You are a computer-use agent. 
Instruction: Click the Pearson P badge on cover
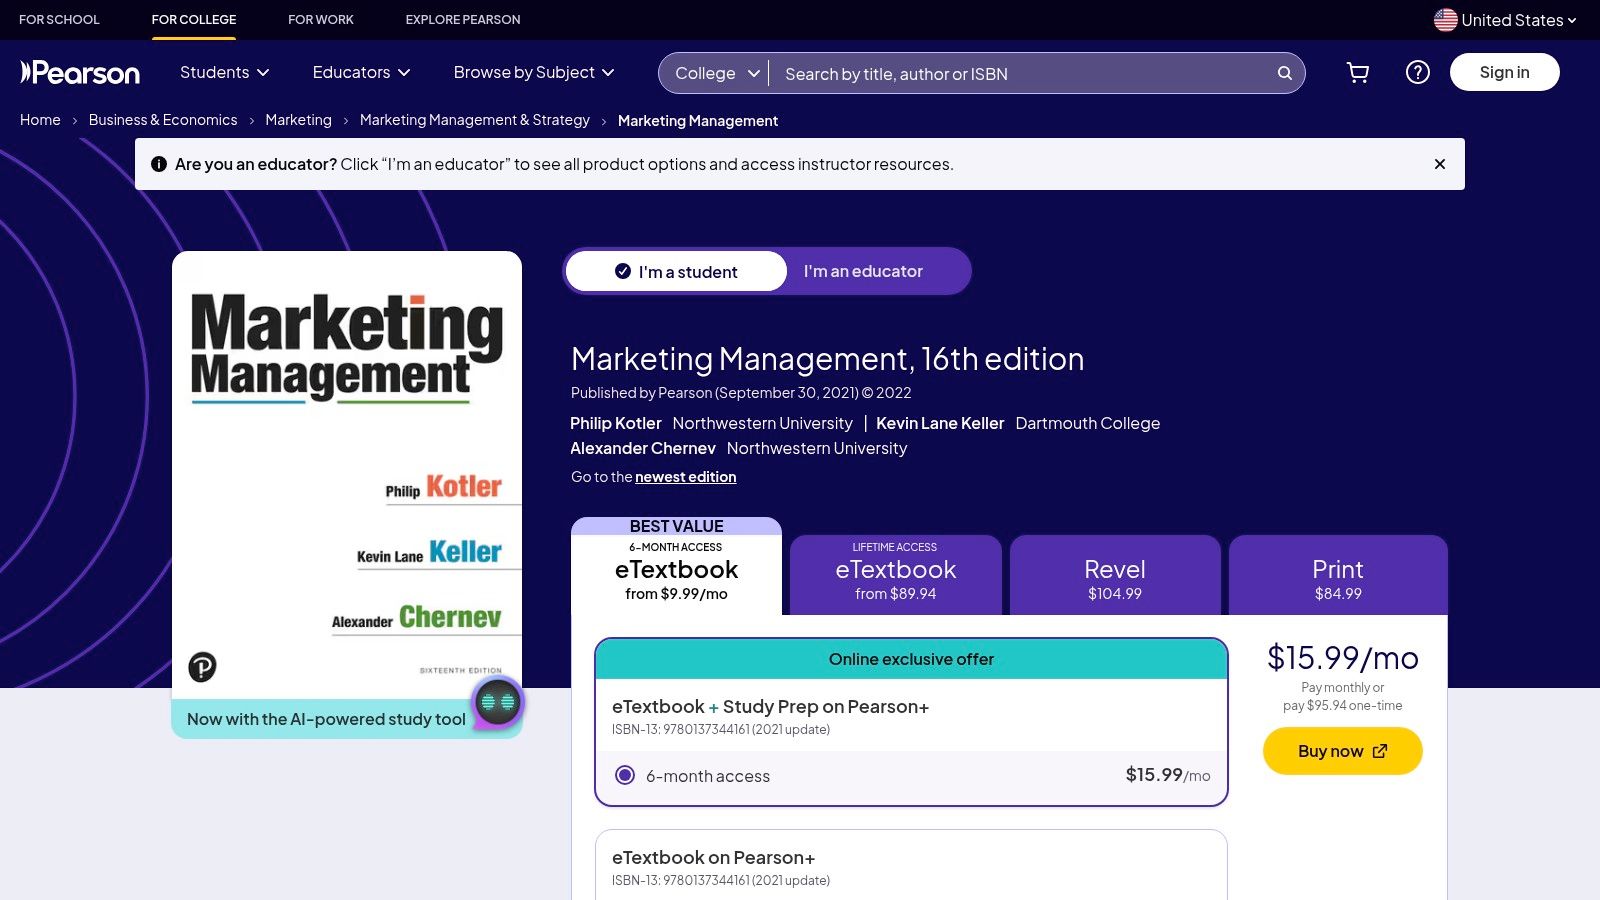click(202, 667)
